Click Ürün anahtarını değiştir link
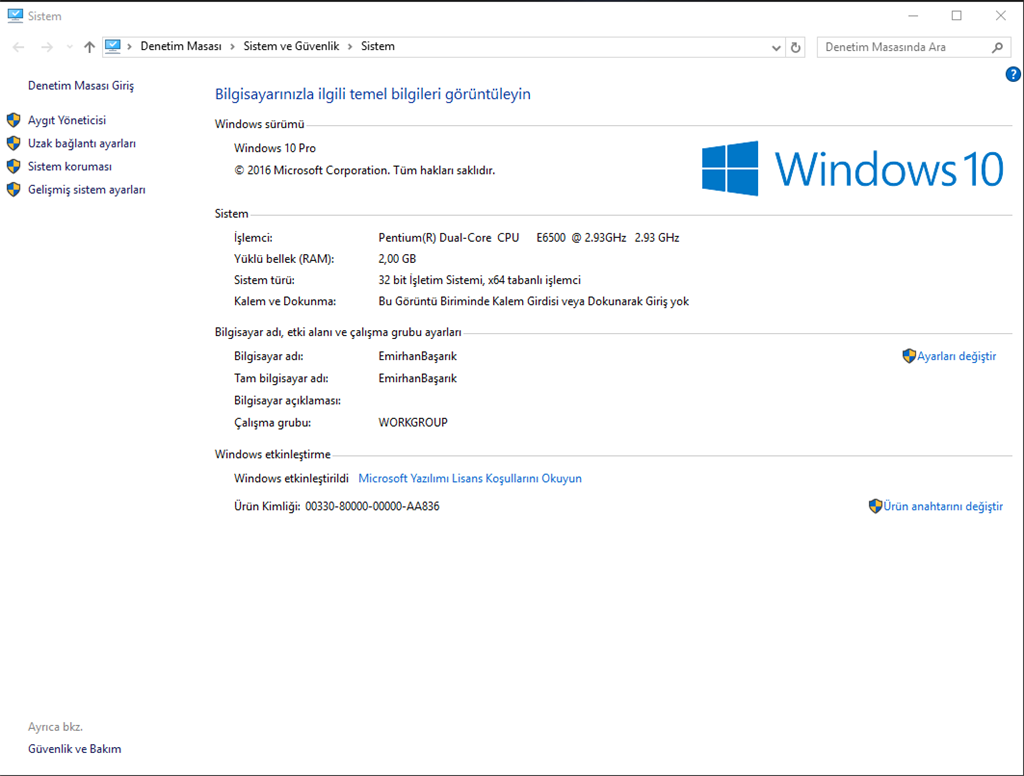Viewport: 1024px width, 776px height. (942, 507)
